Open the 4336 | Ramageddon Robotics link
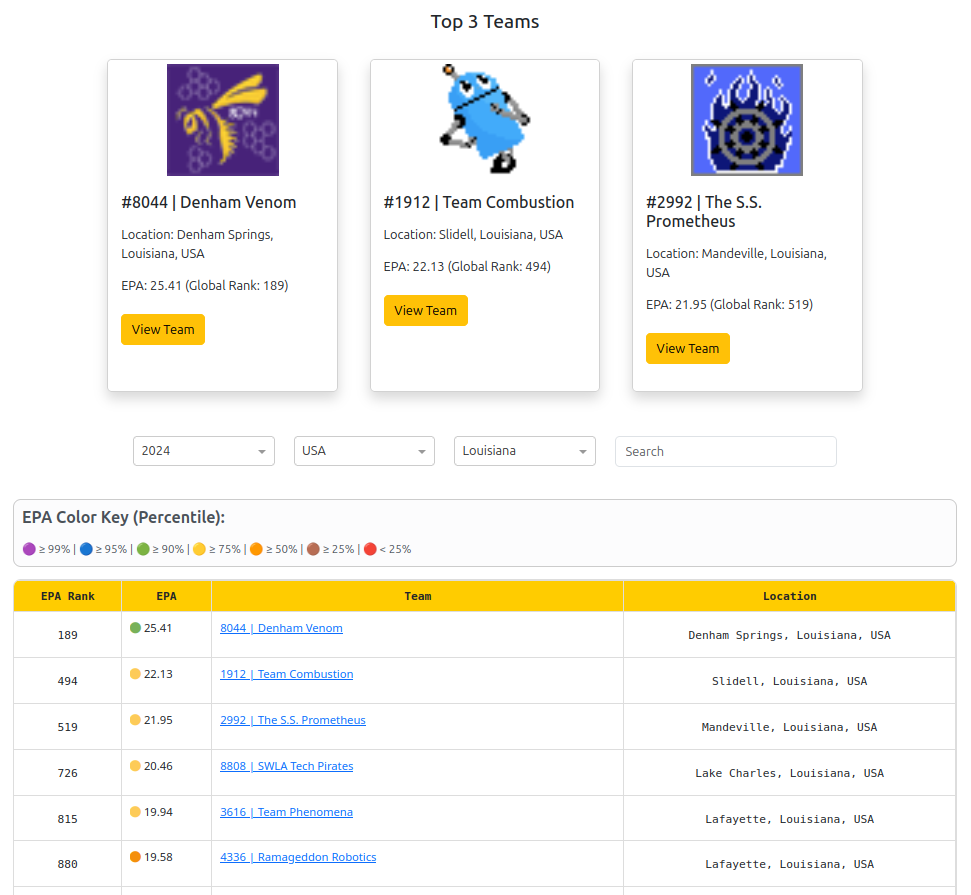This screenshot has width=971, height=895. pyautogui.click(x=298, y=857)
